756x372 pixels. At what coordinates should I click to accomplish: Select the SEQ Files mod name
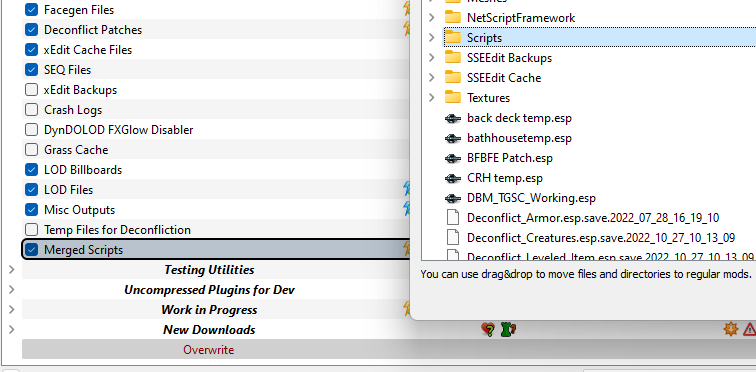pyautogui.click(x=68, y=70)
